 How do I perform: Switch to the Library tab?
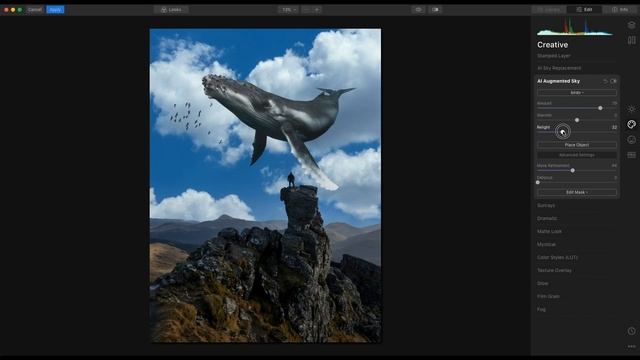pyautogui.click(x=549, y=9)
